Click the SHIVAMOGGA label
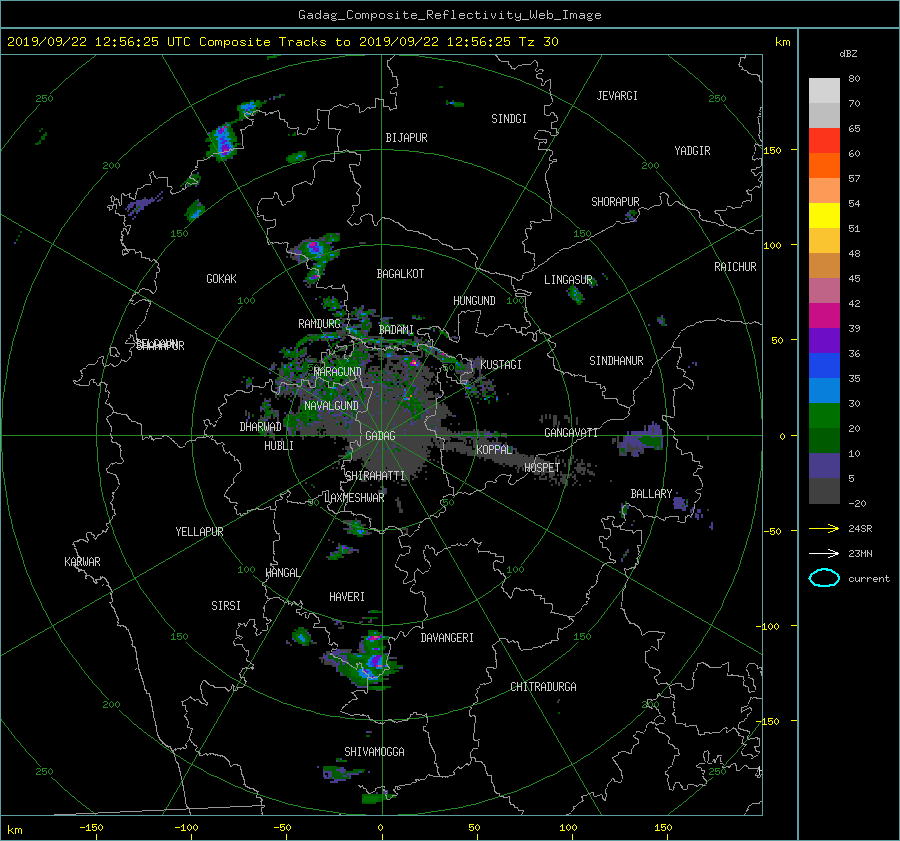 click(x=374, y=752)
